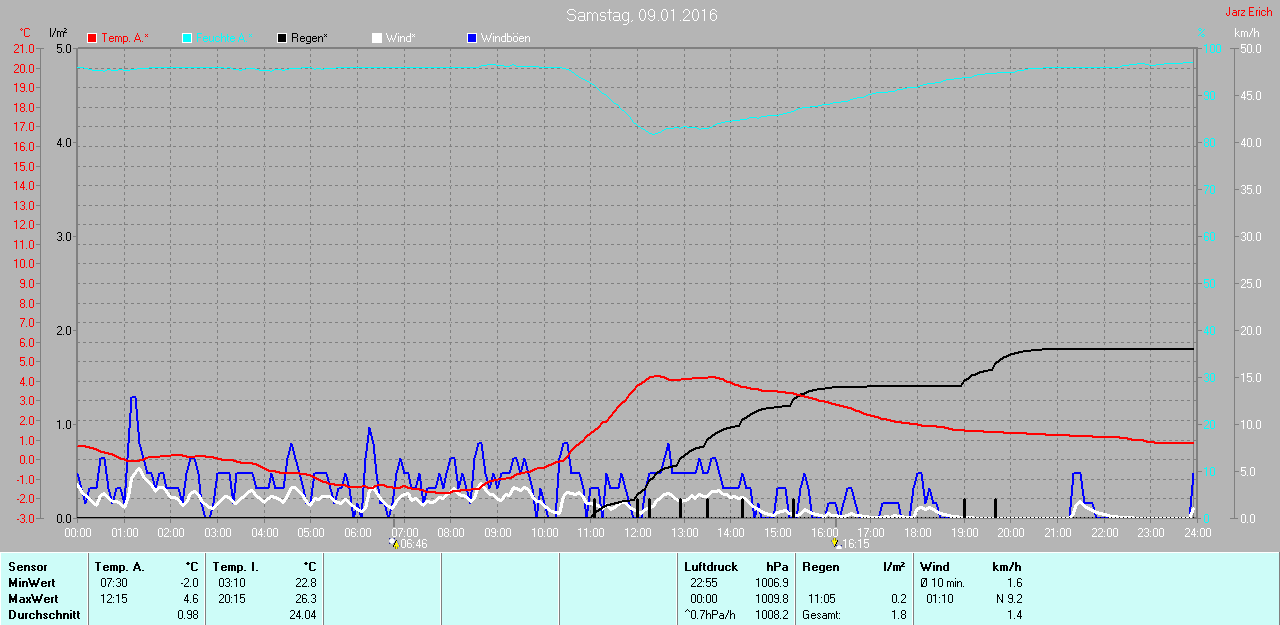Select the 'Regen*' legend label
The image size is (1280, 625).
309,38
